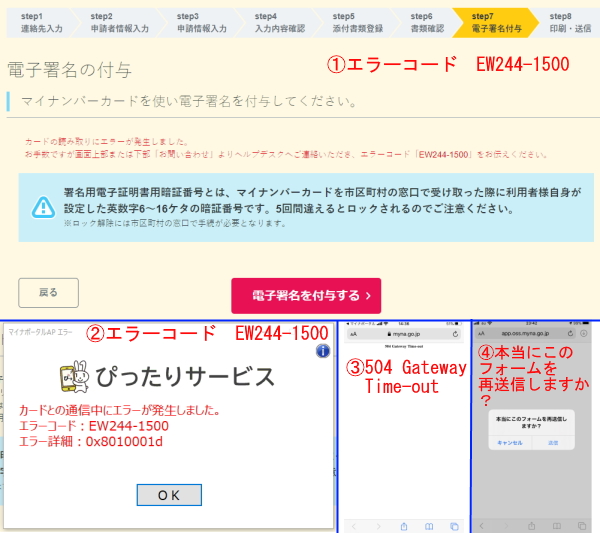
Task: Tap forward arrow on 504 Gateway Time-out page
Action: click(x=378, y=526)
